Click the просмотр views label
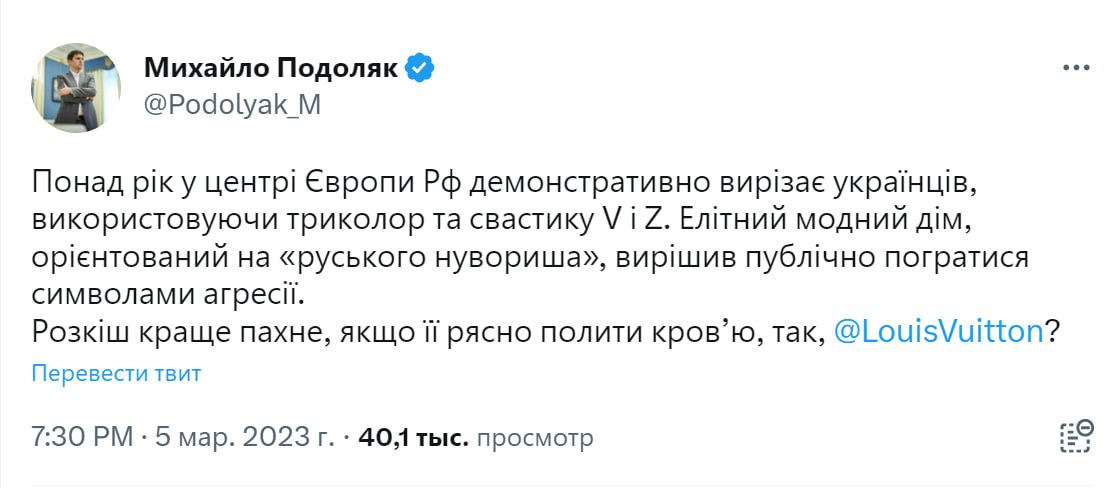Viewport: 1119px width, 488px height. tap(535, 438)
